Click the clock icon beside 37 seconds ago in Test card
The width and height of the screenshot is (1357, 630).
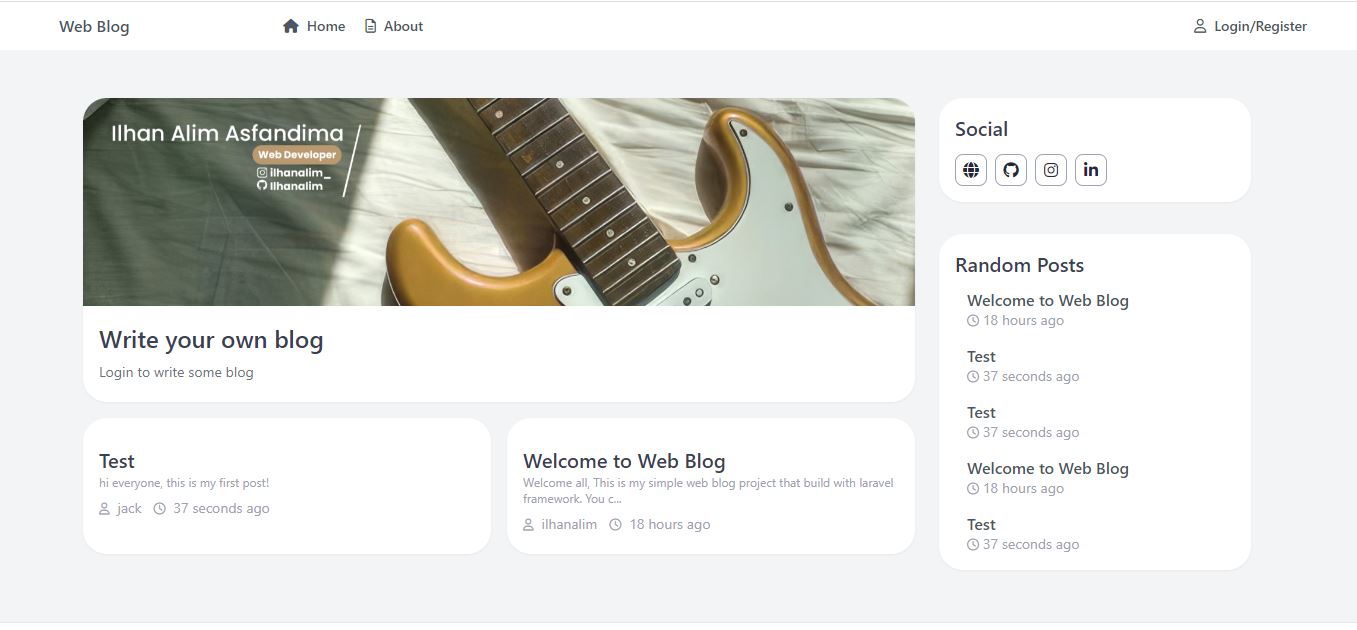(160, 509)
